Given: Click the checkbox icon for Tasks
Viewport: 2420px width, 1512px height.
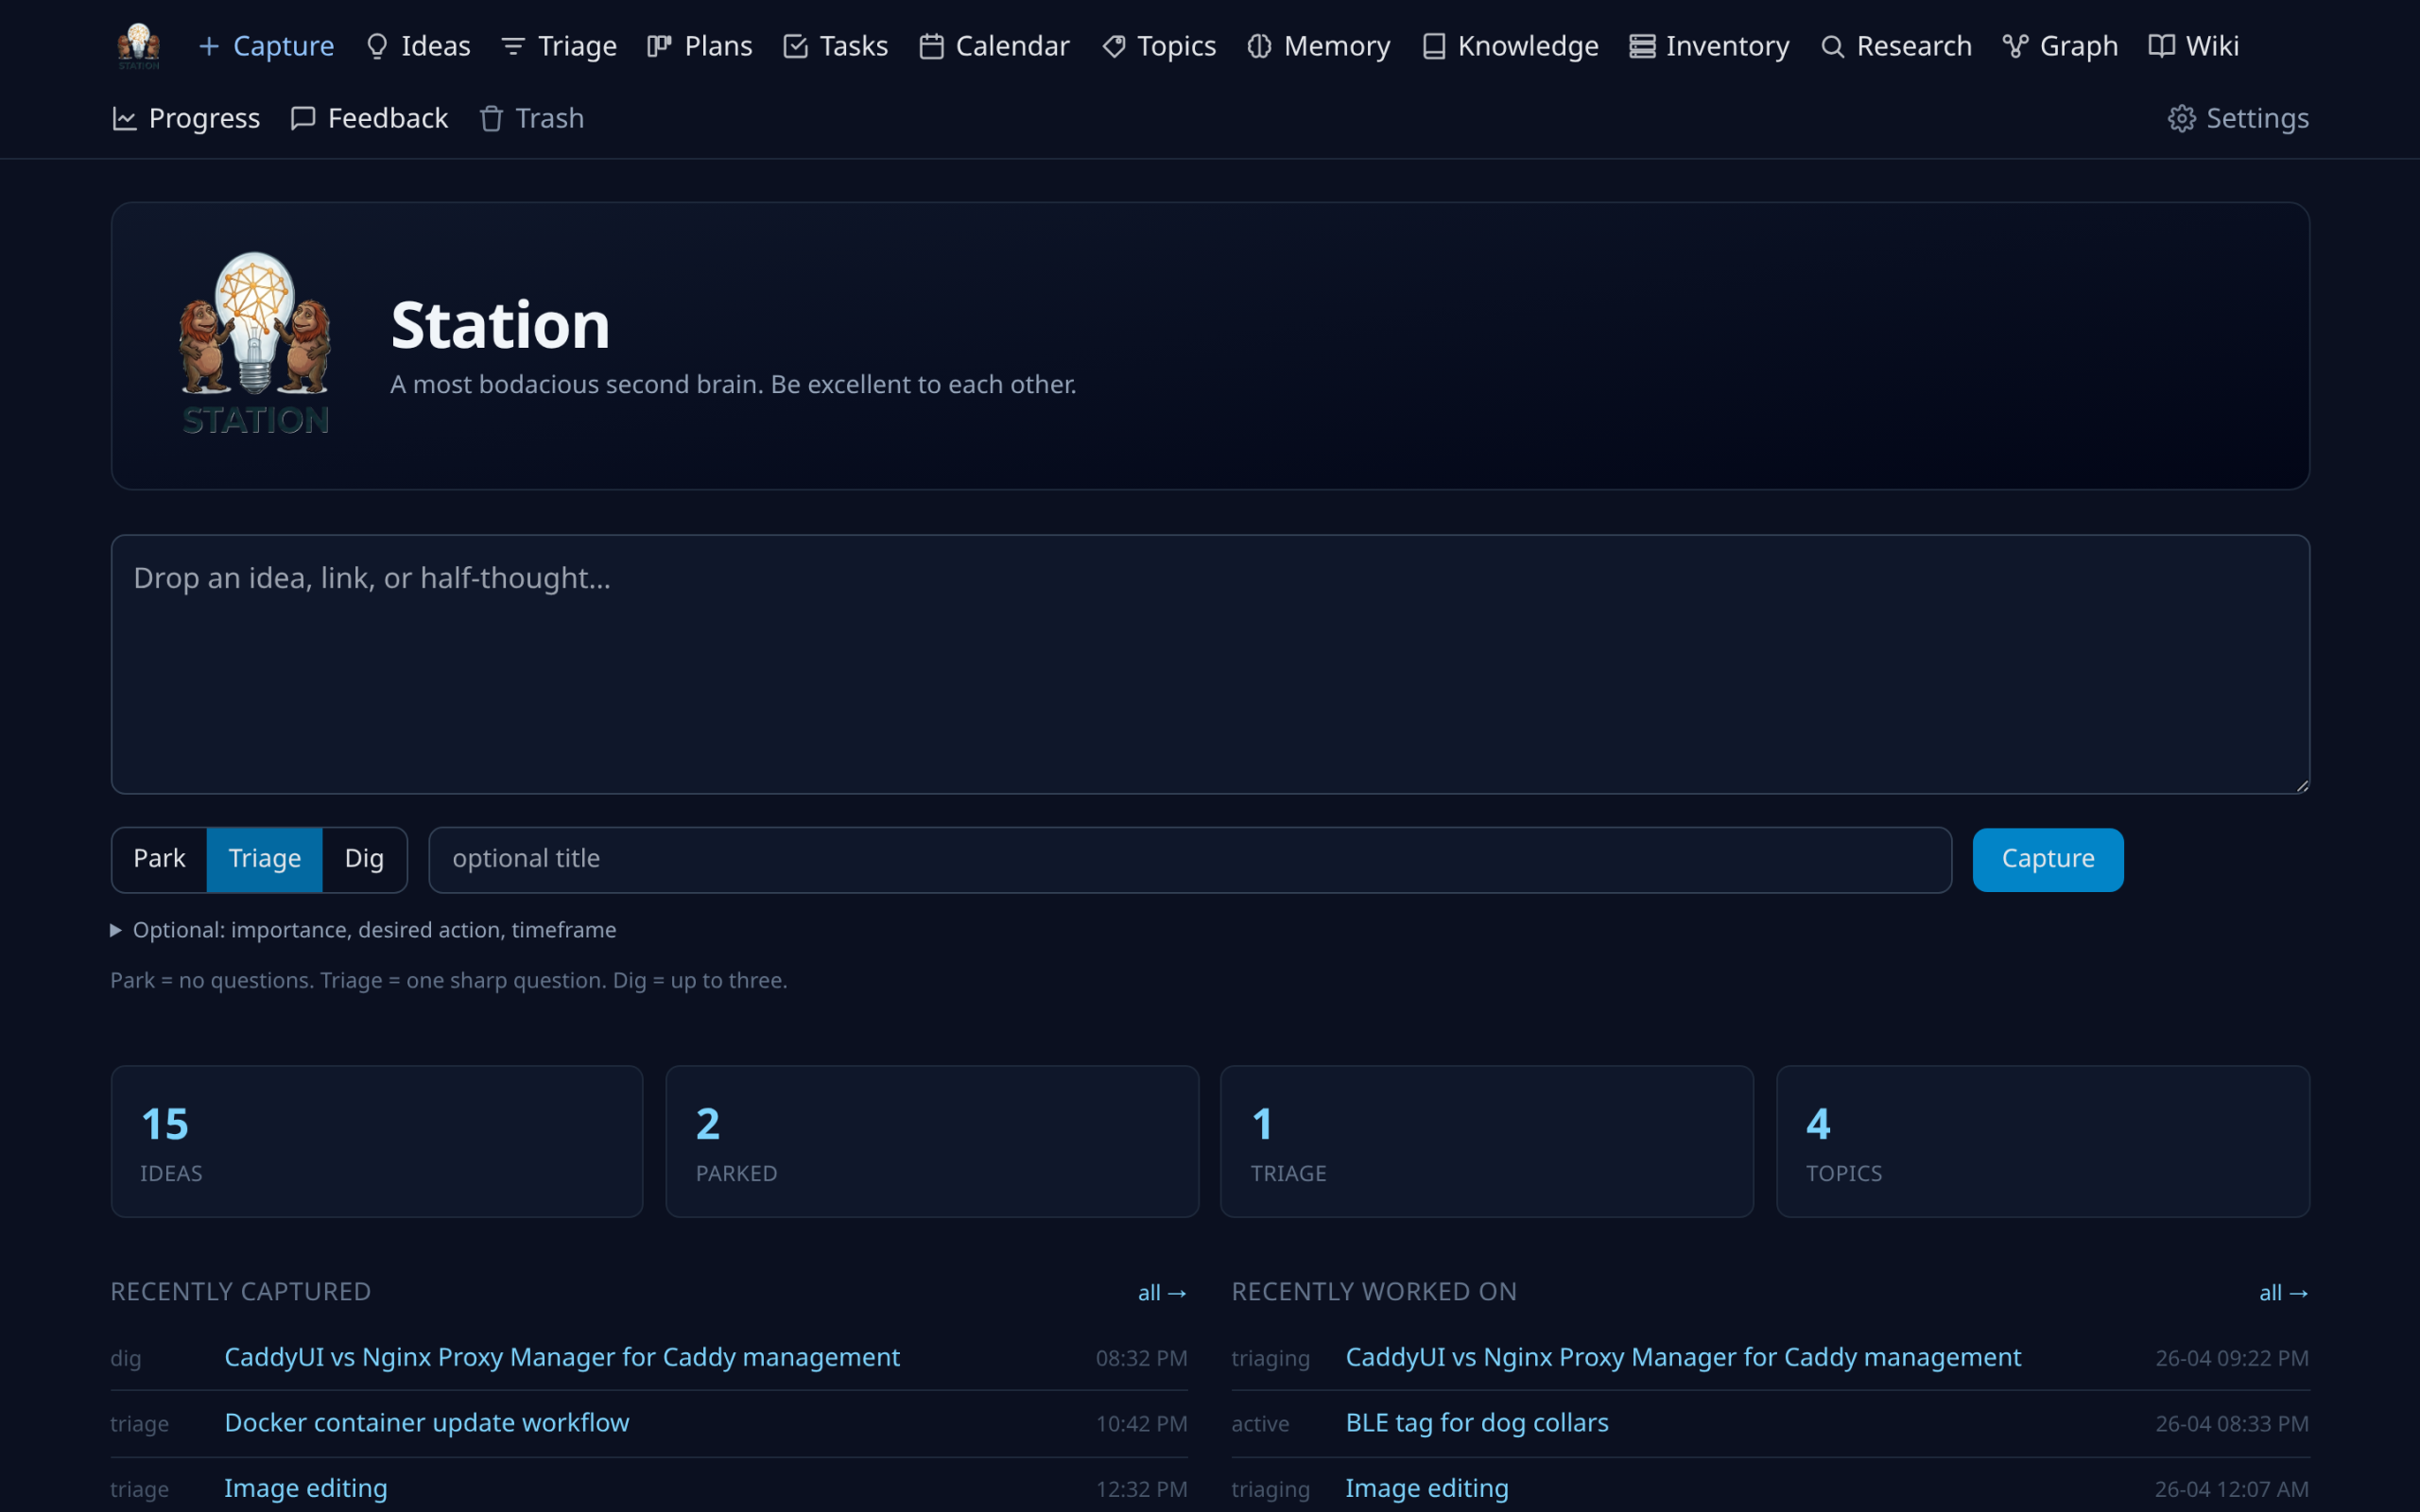Looking at the screenshot, I should point(795,46).
